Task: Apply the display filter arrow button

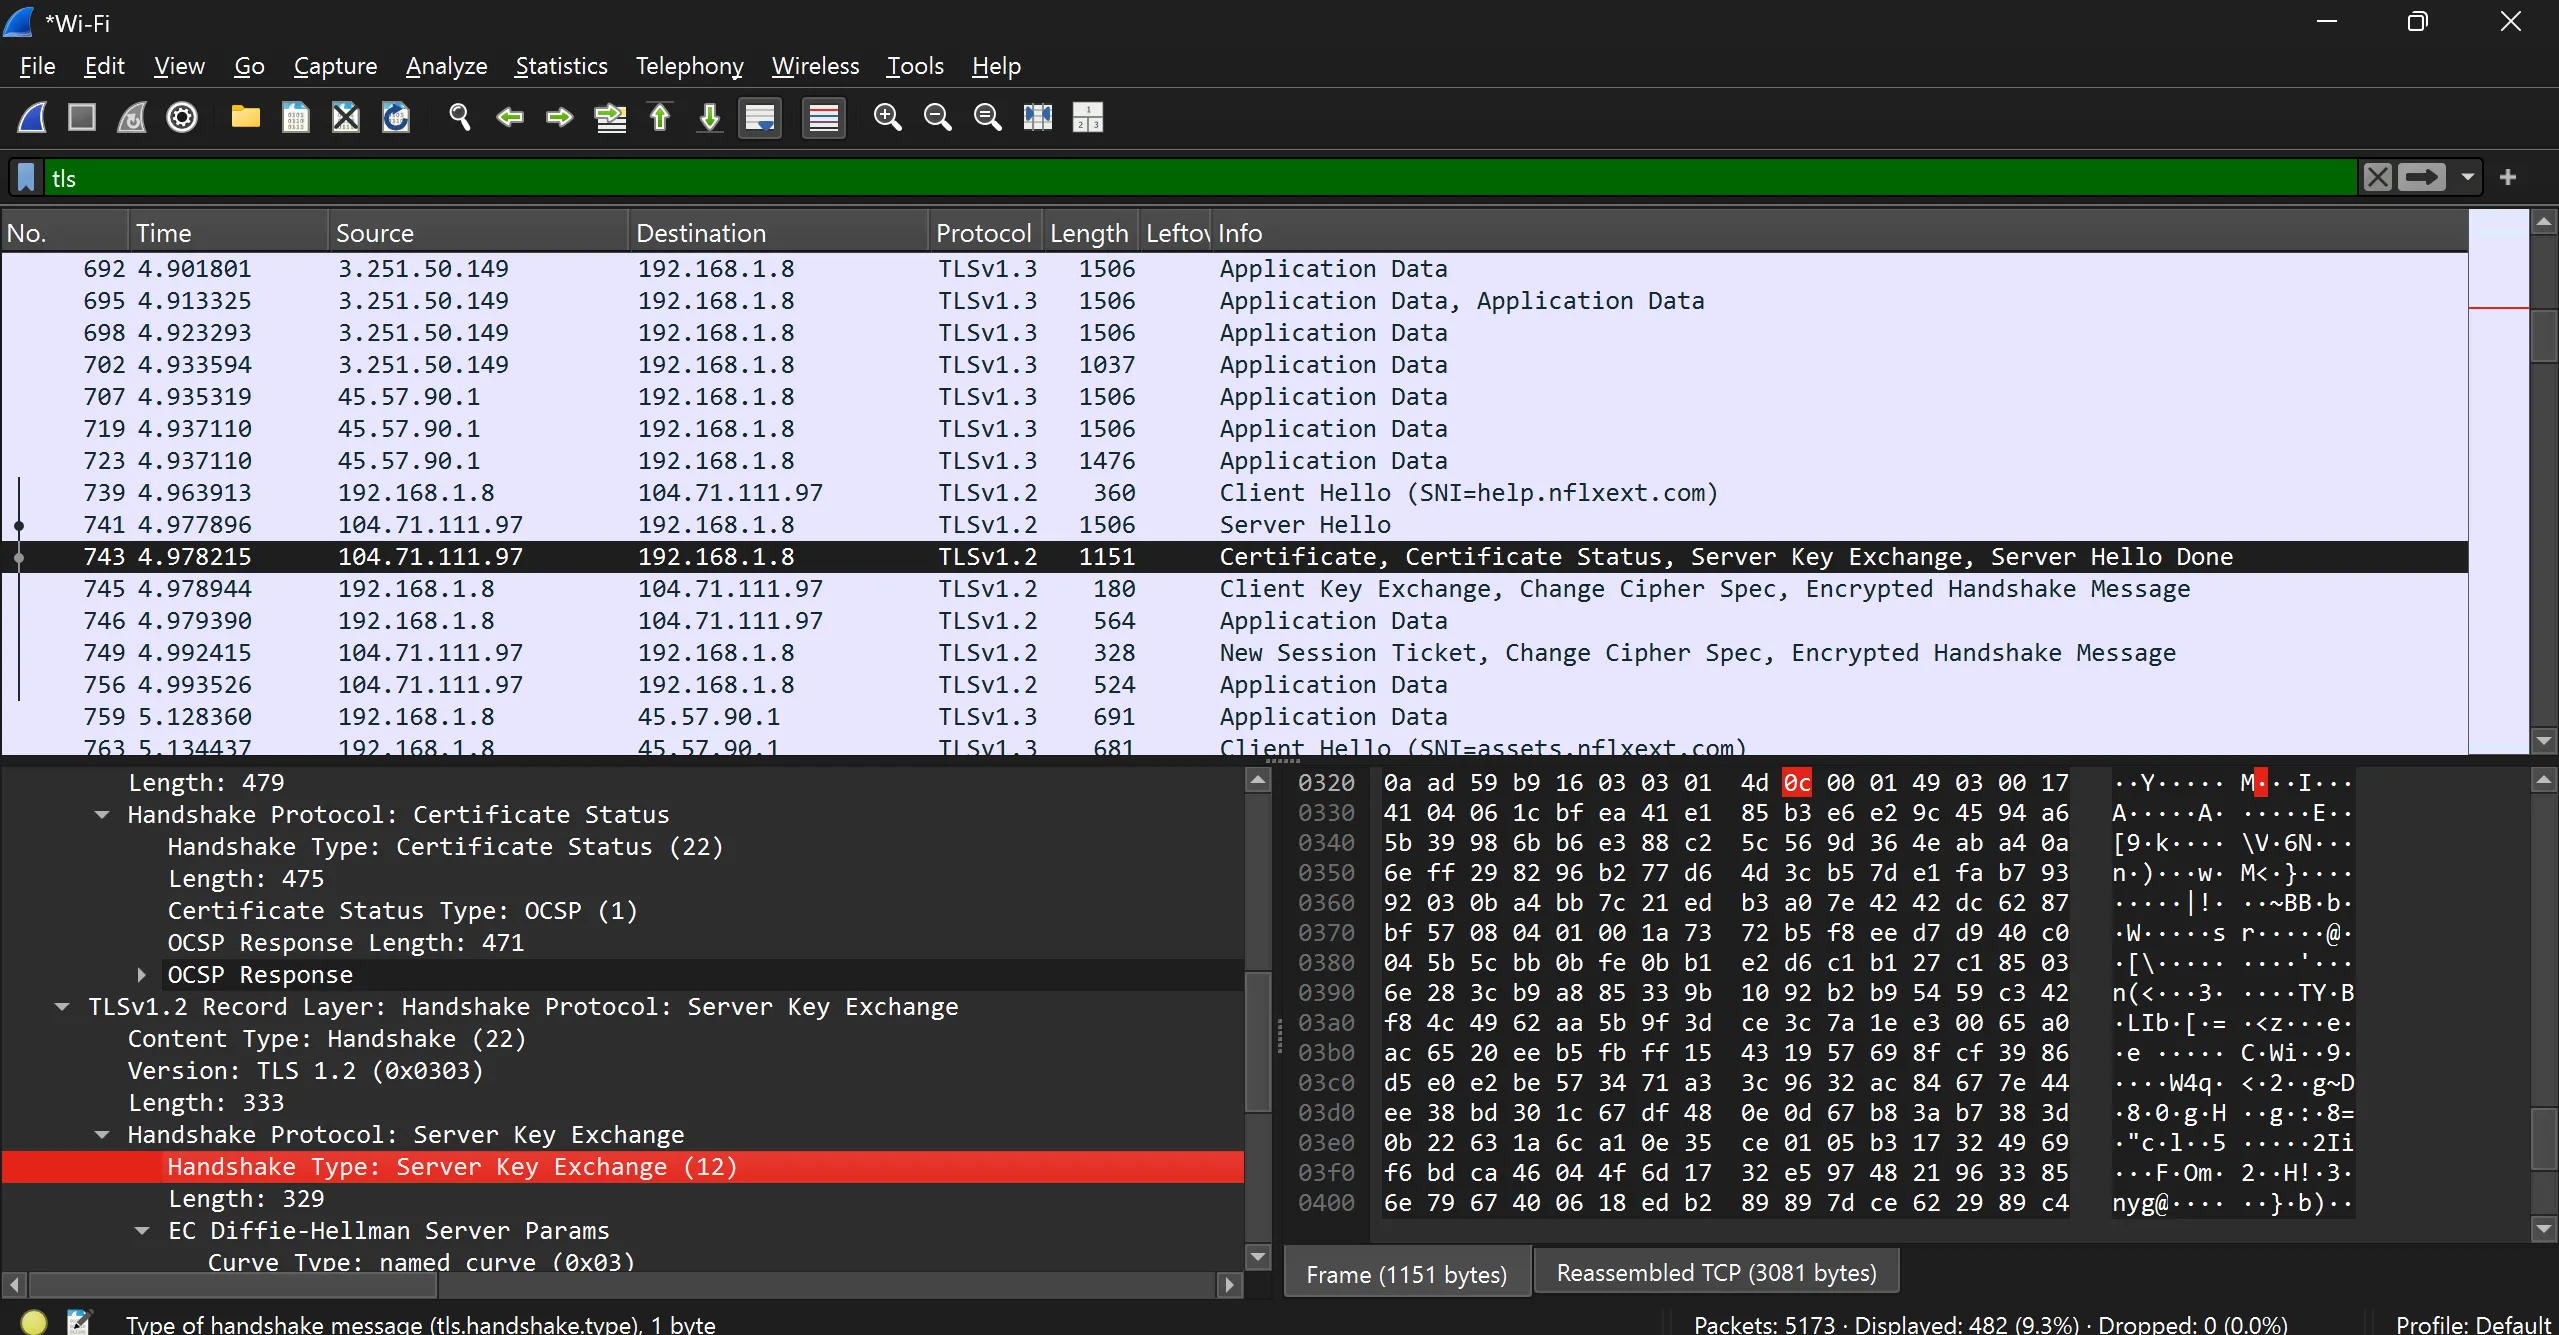Action: click(x=2421, y=178)
